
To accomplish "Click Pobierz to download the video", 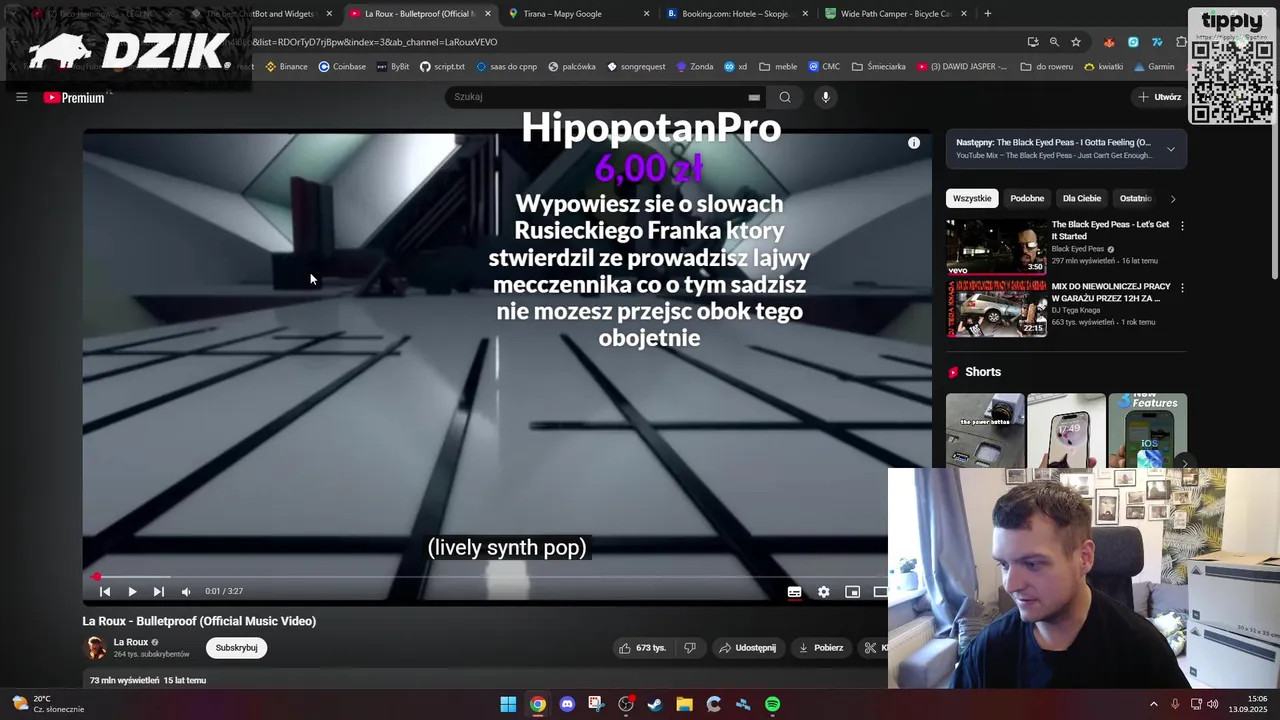I will click(x=821, y=648).
